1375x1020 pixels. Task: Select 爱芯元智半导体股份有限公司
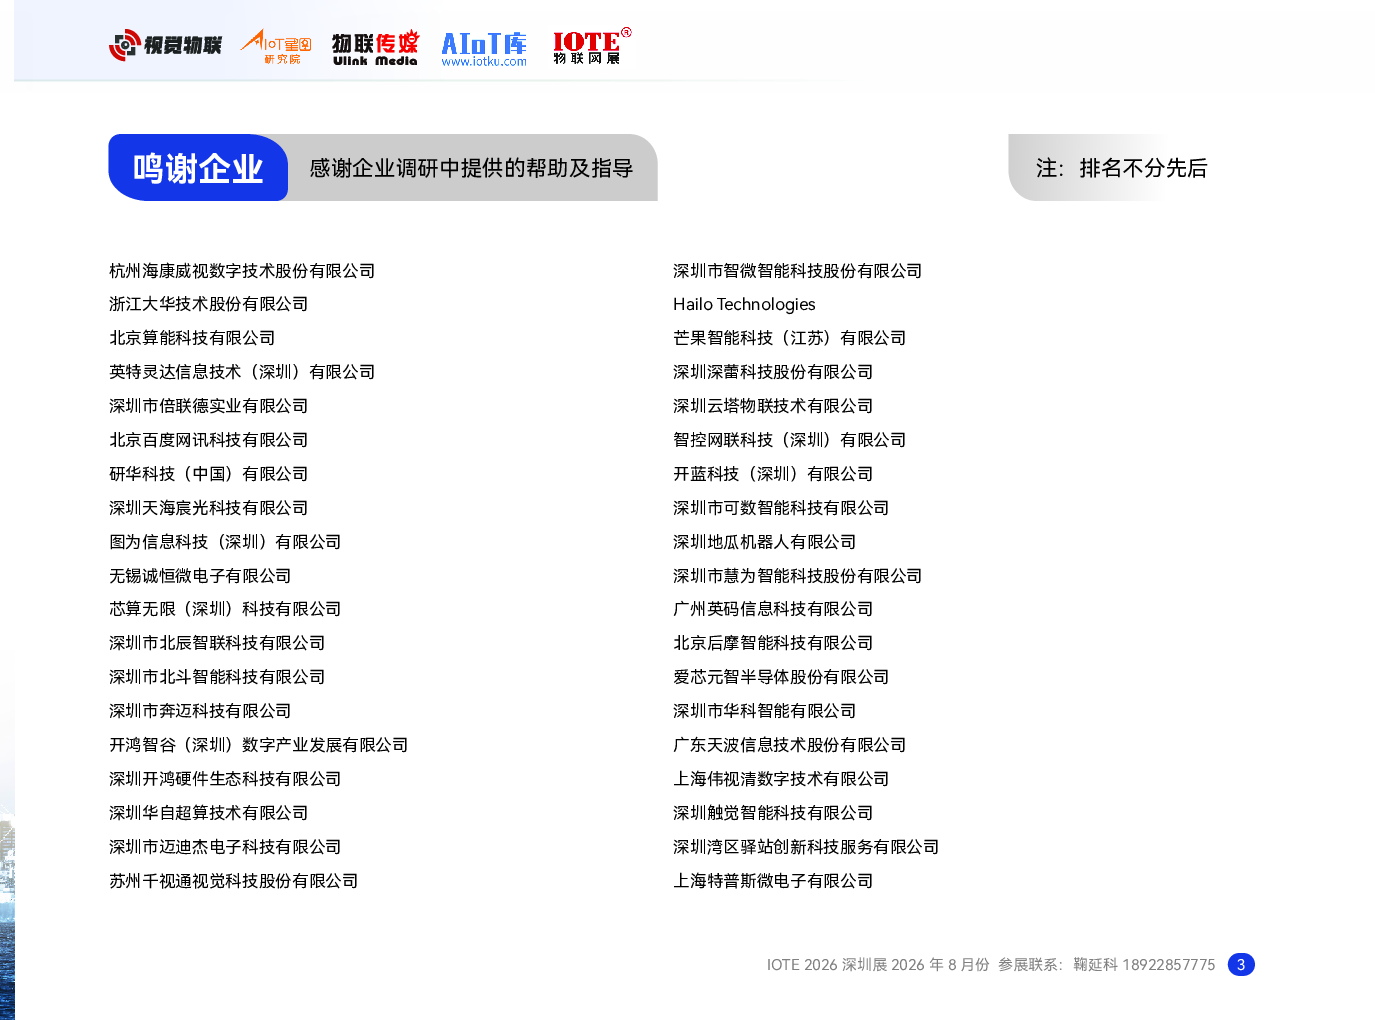(781, 677)
